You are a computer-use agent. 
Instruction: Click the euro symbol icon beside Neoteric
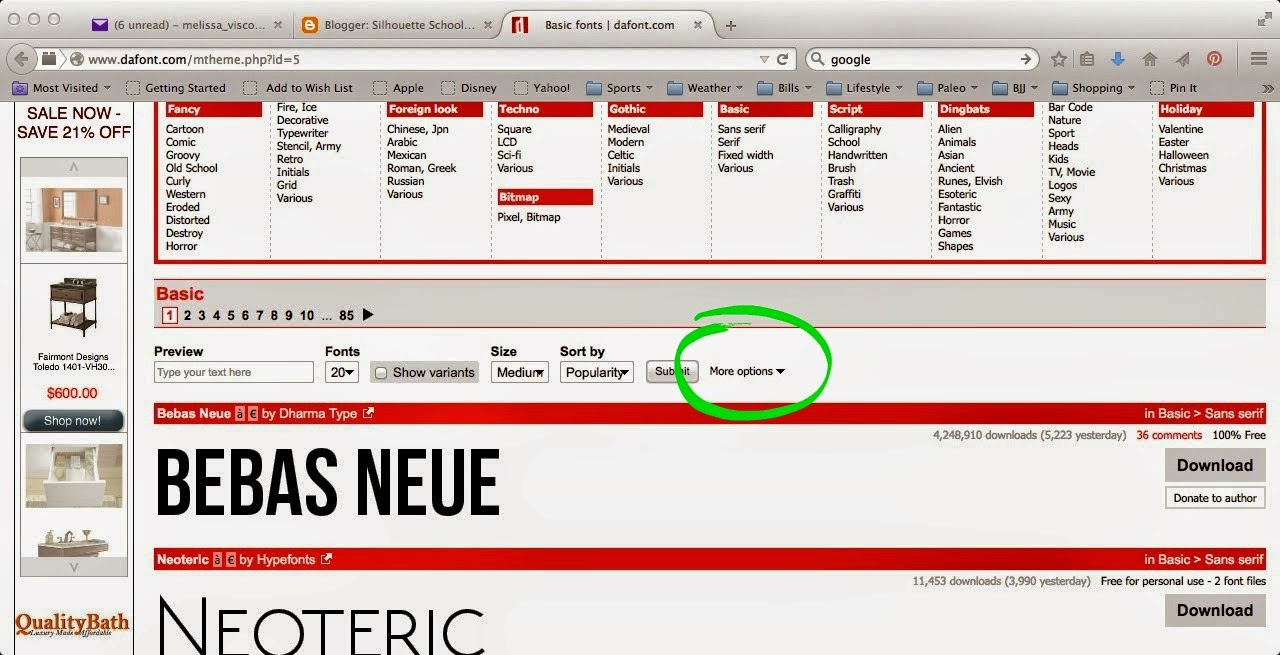click(x=231, y=559)
